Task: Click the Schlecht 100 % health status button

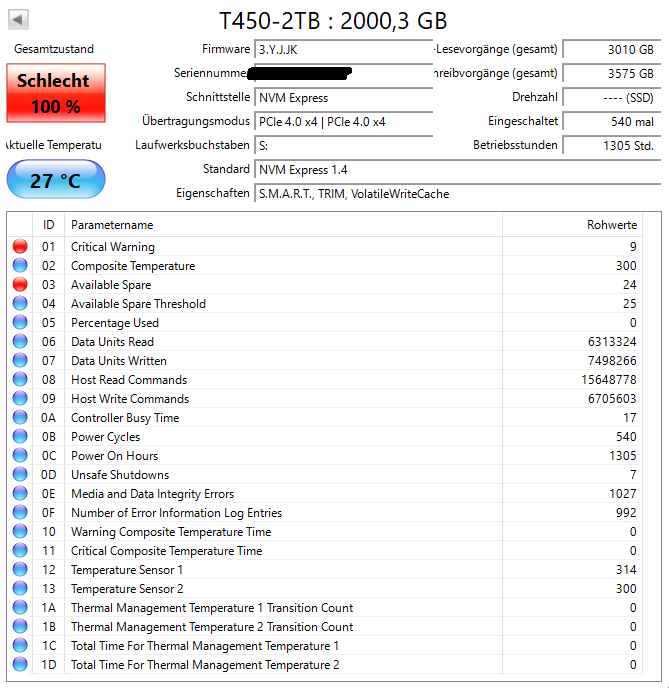Action: (x=56, y=93)
